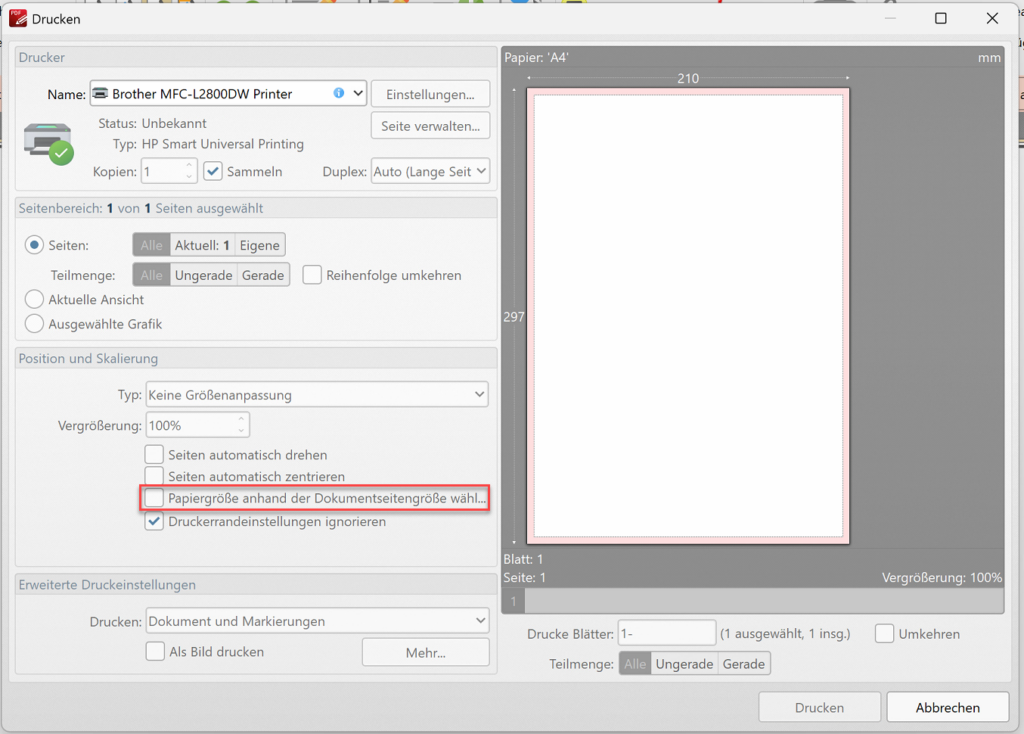Click the Drucke Blätter input field
The height and width of the screenshot is (734, 1024).
coord(666,633)
